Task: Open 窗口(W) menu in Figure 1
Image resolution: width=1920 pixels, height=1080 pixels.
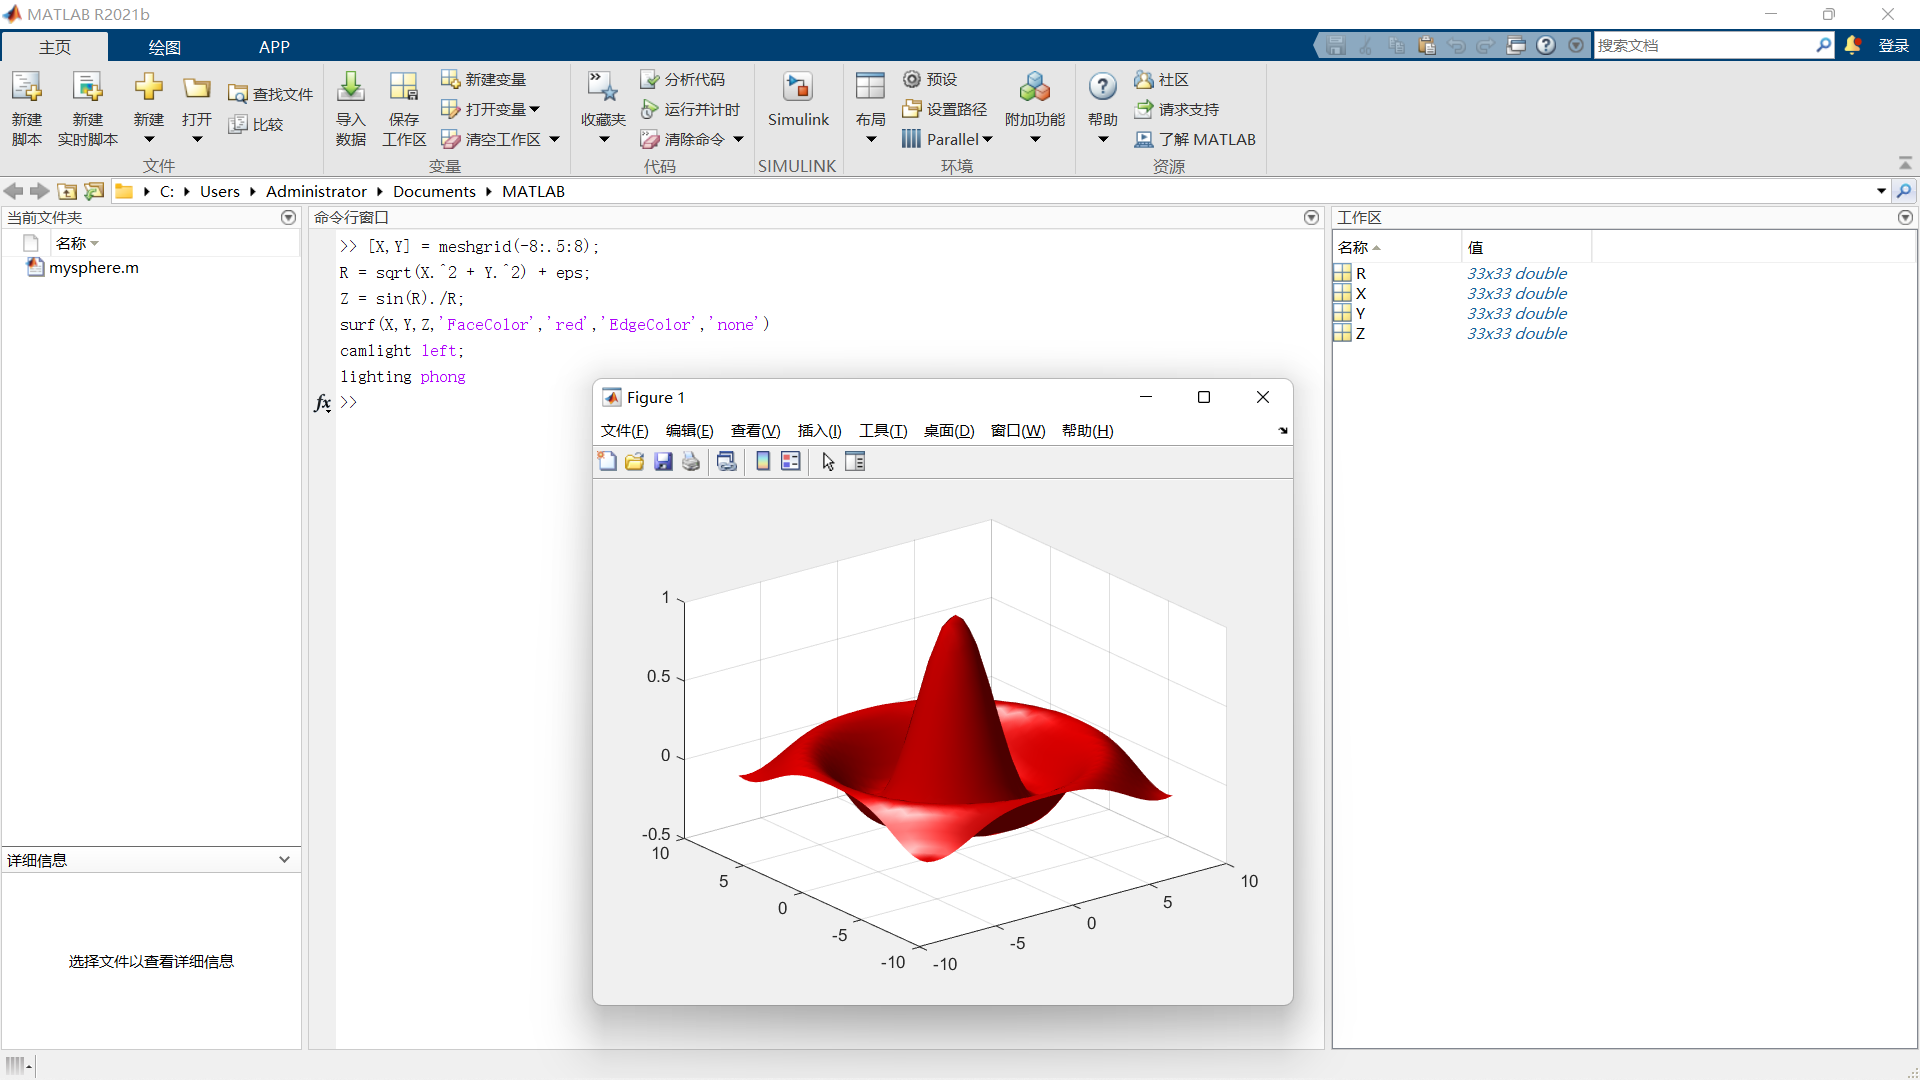Action: (x=1017, y=430)
